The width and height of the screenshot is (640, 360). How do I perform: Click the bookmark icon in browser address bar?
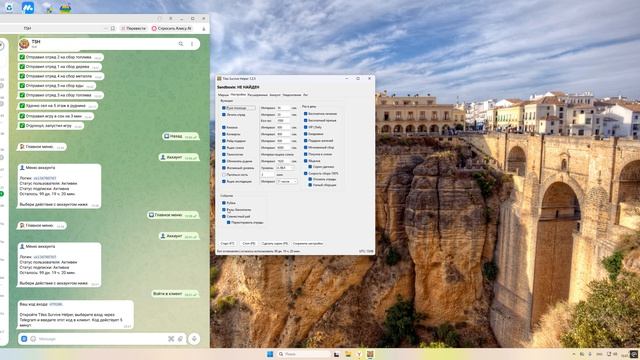pyautogui.click(x=113, y=29)
